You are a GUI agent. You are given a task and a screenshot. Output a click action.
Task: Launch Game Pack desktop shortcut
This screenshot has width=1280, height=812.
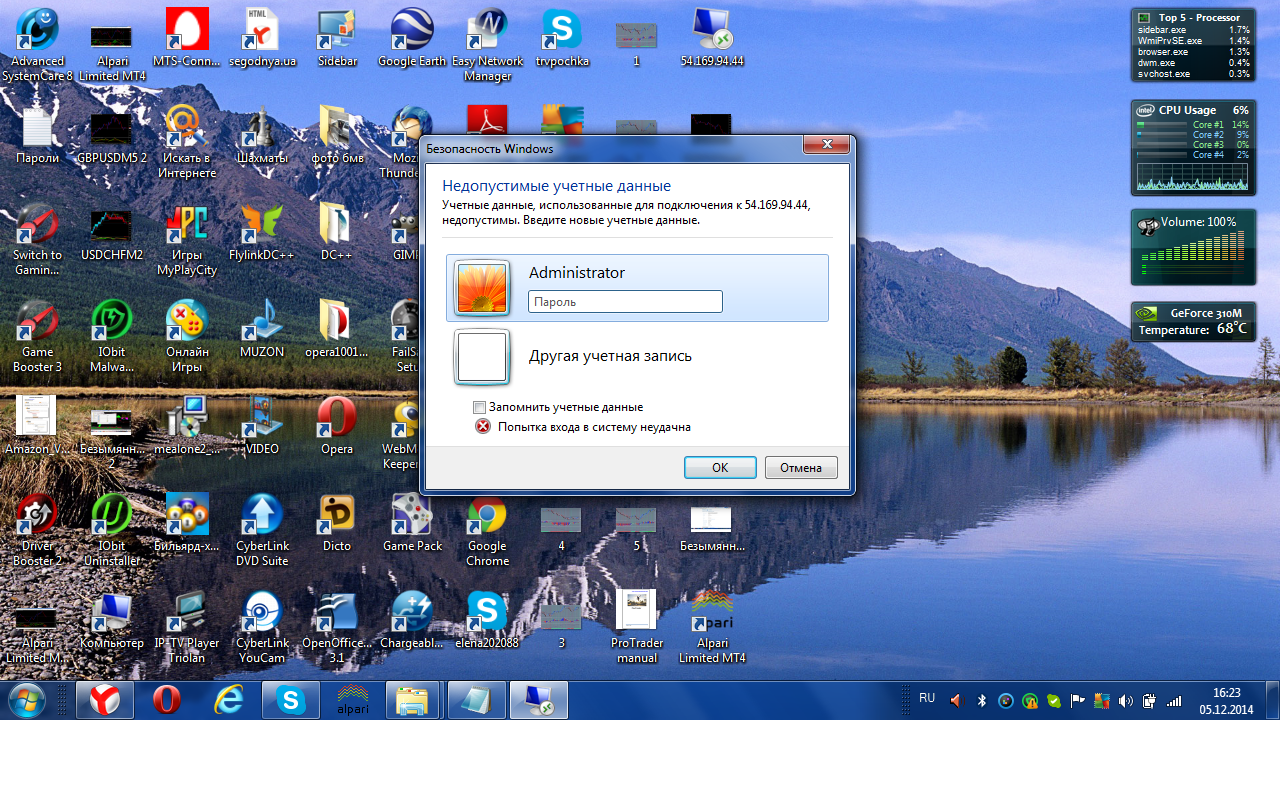point(412,523)
